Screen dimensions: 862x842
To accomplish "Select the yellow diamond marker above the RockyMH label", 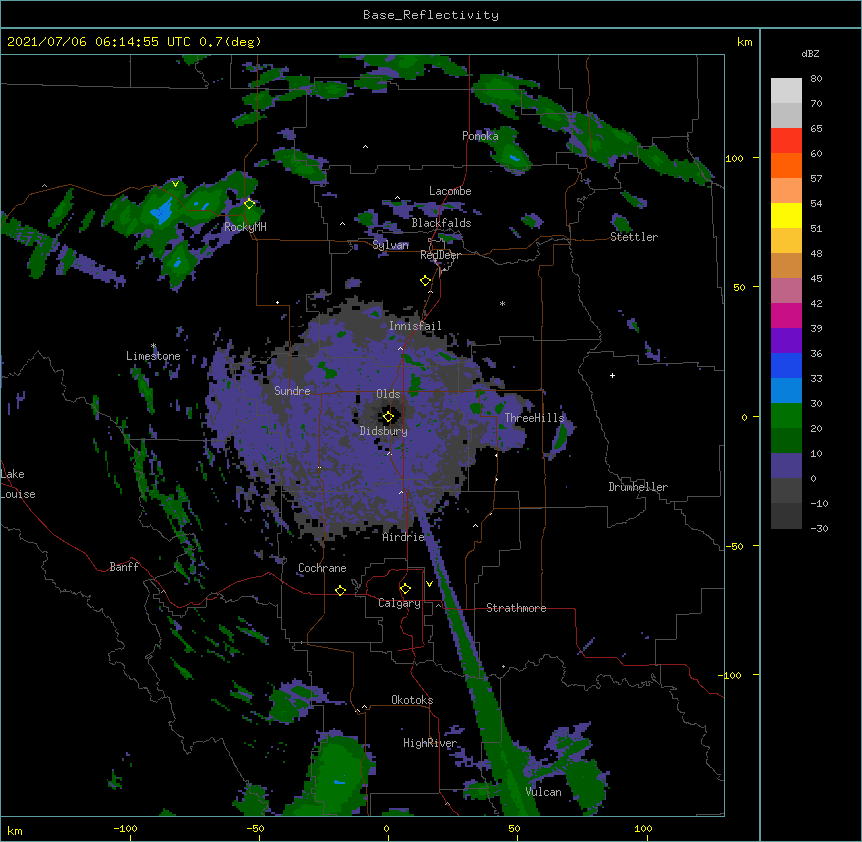I will 249,204.
